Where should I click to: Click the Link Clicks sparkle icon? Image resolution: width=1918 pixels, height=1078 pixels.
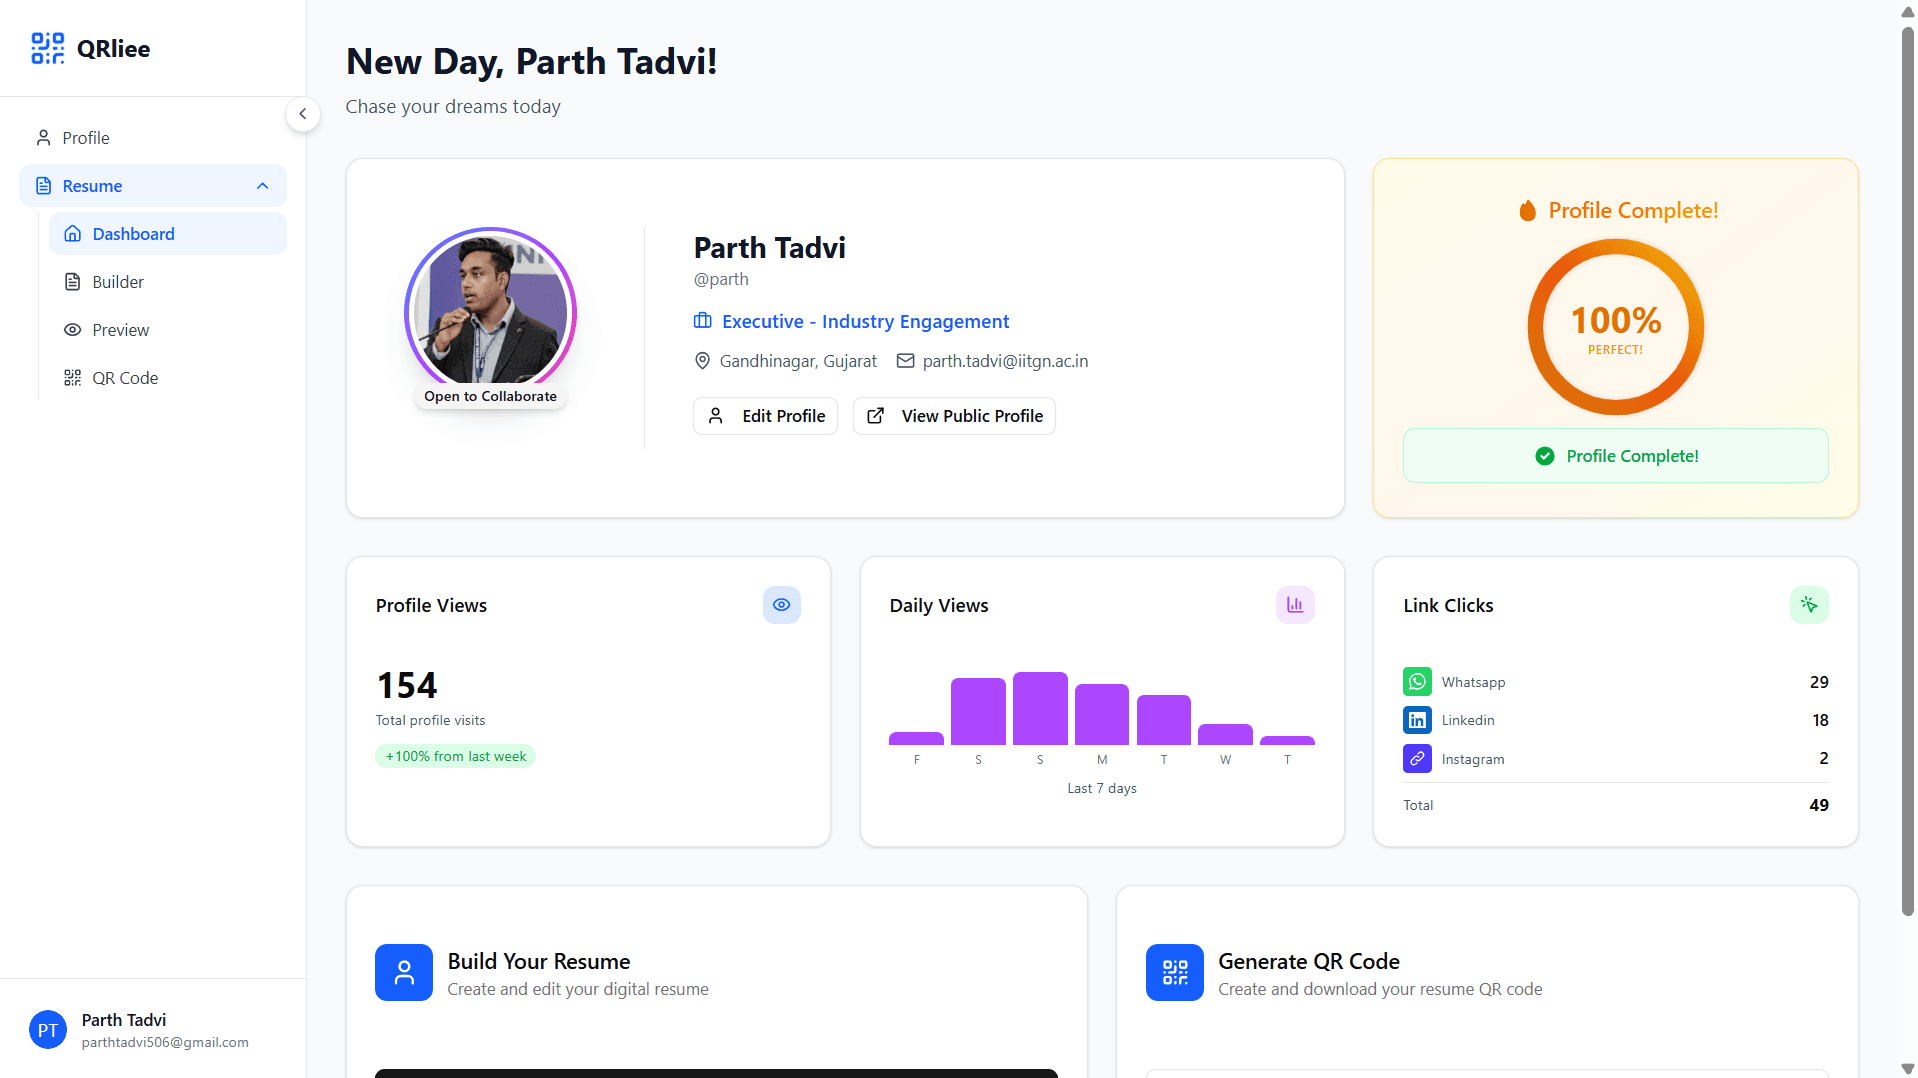(1808, 604)
